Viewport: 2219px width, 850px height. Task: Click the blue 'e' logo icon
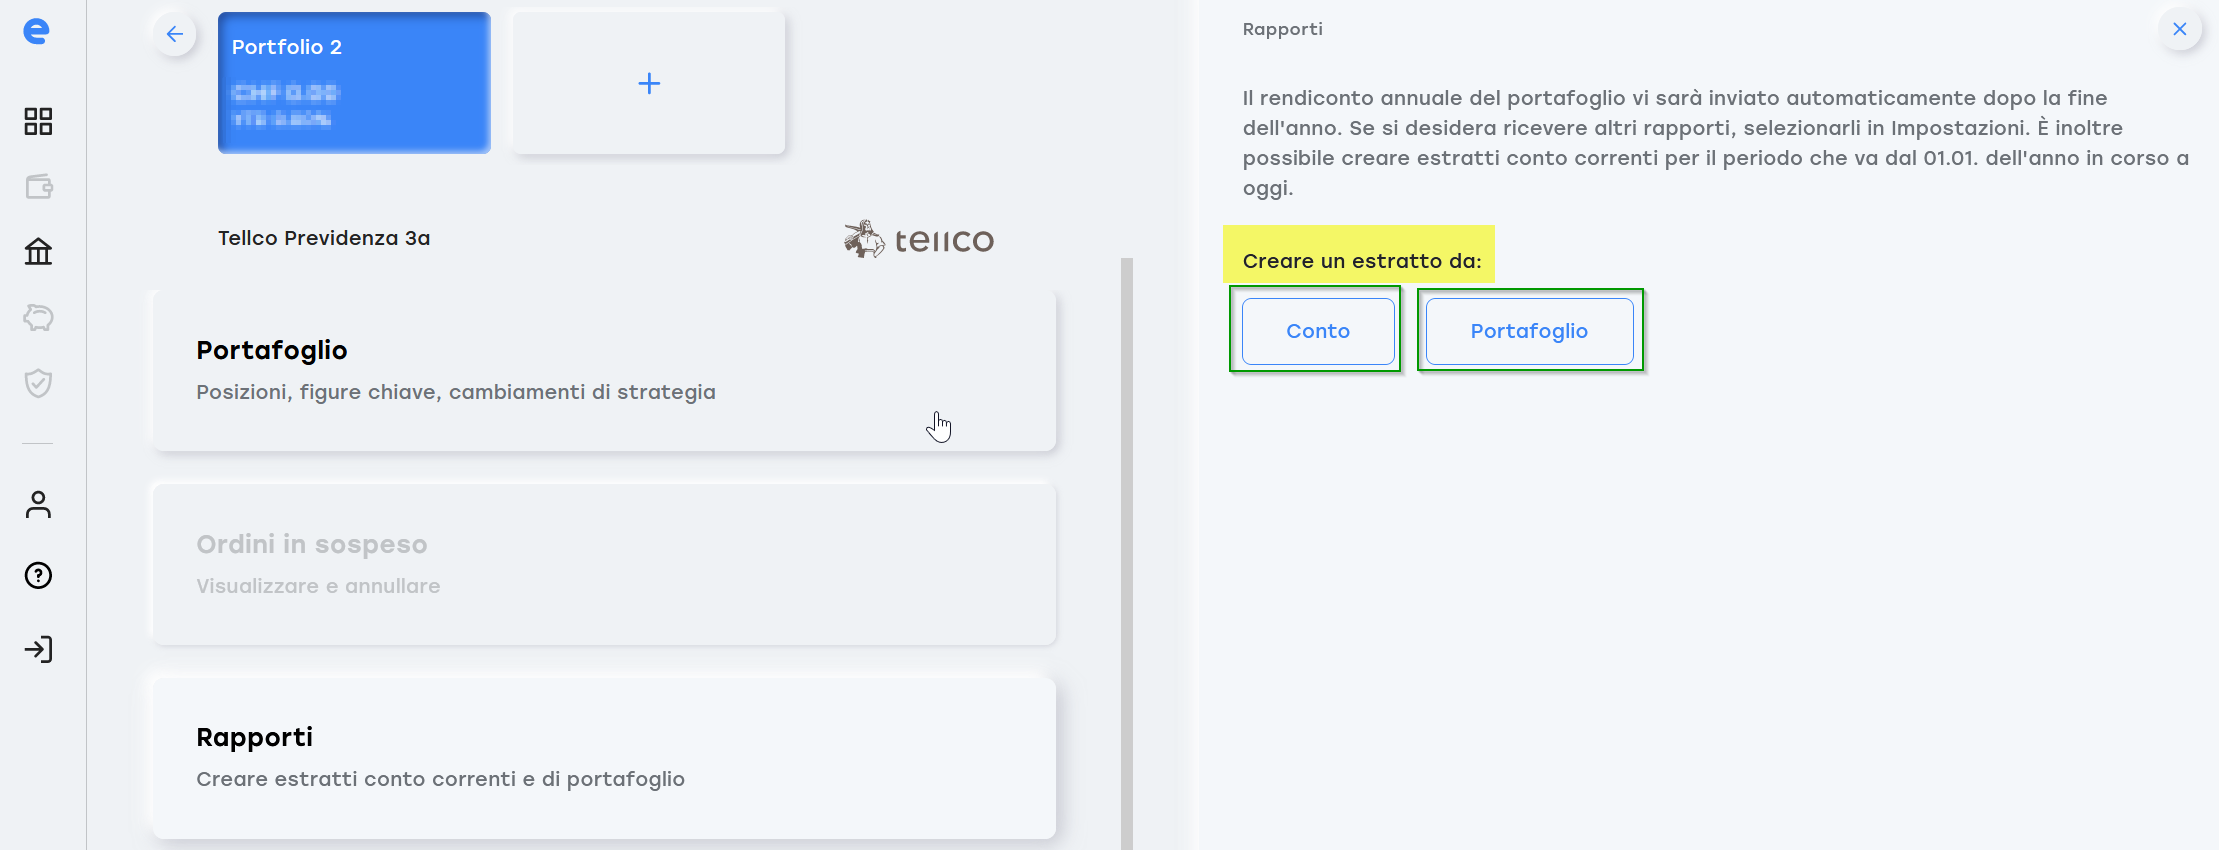click(x=37, y=31)
